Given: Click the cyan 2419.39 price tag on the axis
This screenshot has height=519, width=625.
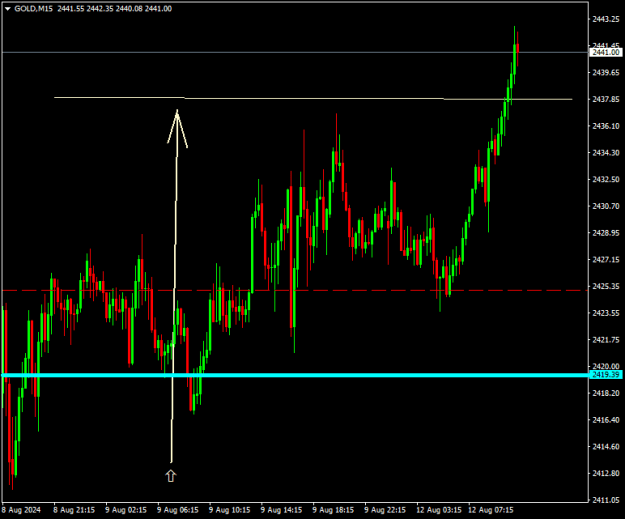Looking at the screenshot, I should click(x=605, y=375).
